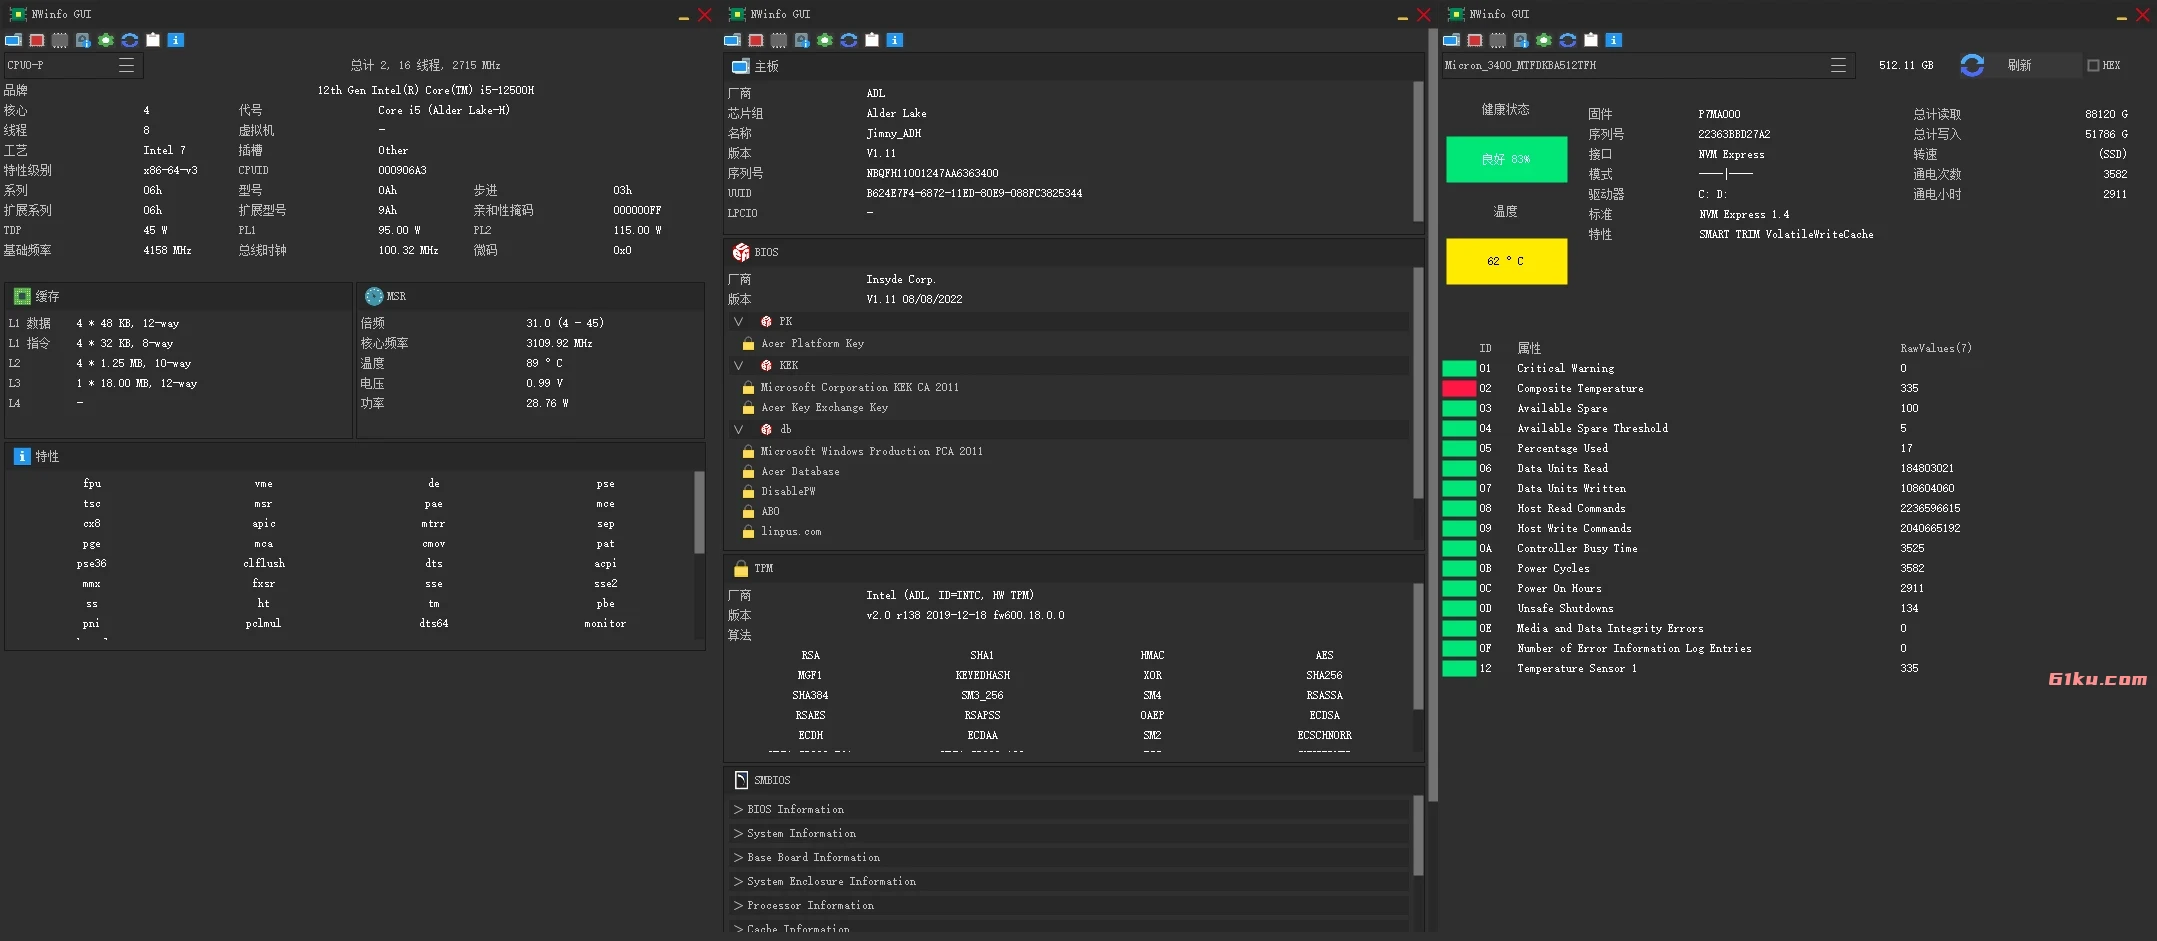Collapse the KEK key node in BIOS panel
The width and height of the screenshot is (2157, 941).
[x=739, y=365]
